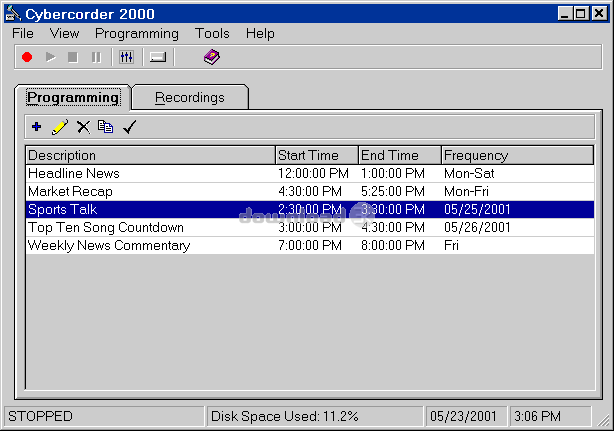This screenshot has width=614, height=431.
Task: Select Top Ten Song Countdown row
Action: [310, 227]
